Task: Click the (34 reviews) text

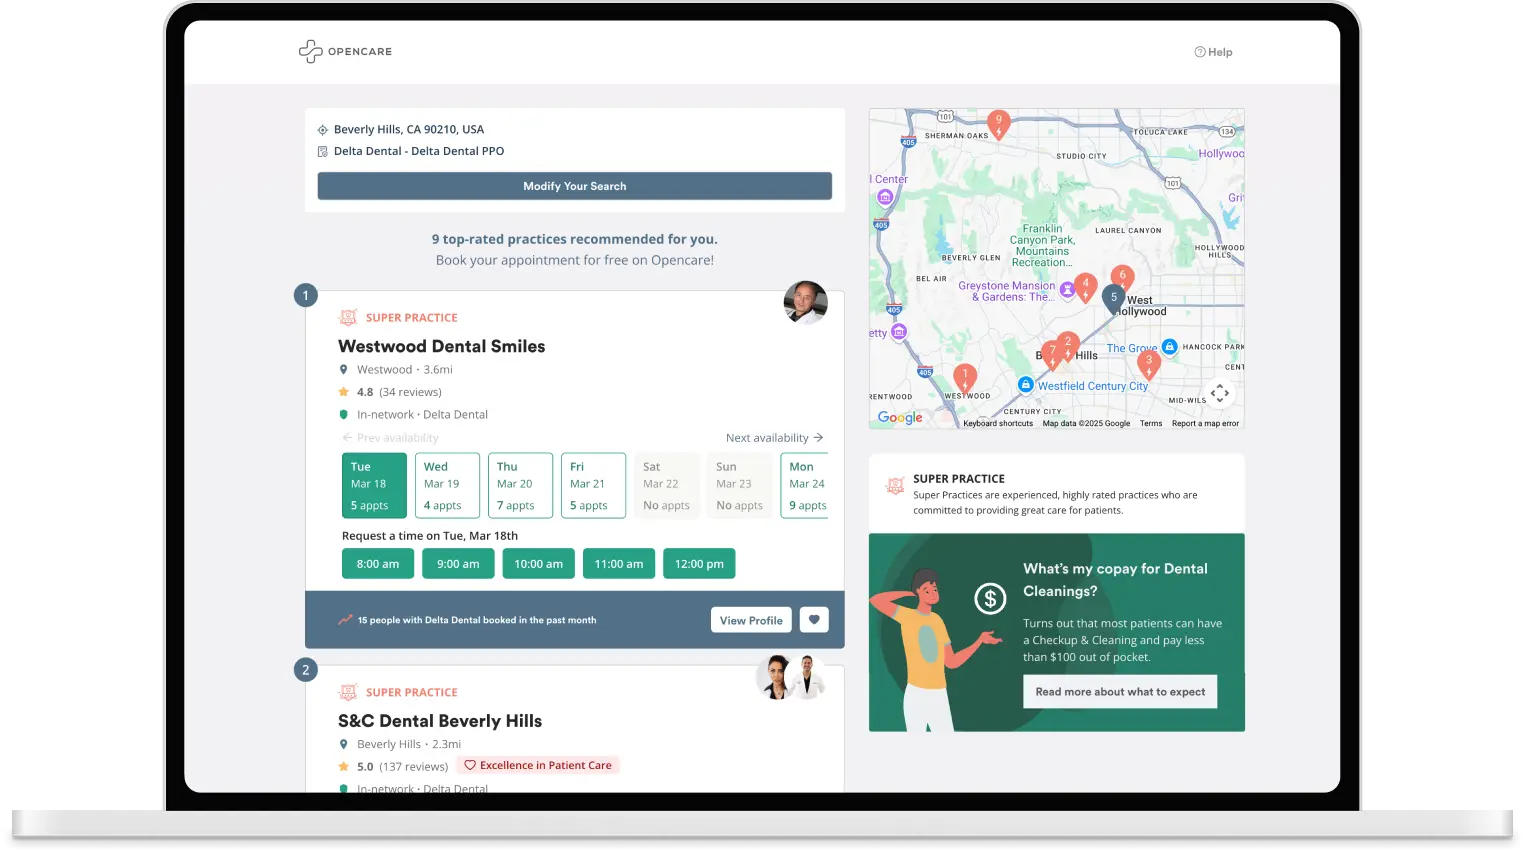Action: (410, 392)
